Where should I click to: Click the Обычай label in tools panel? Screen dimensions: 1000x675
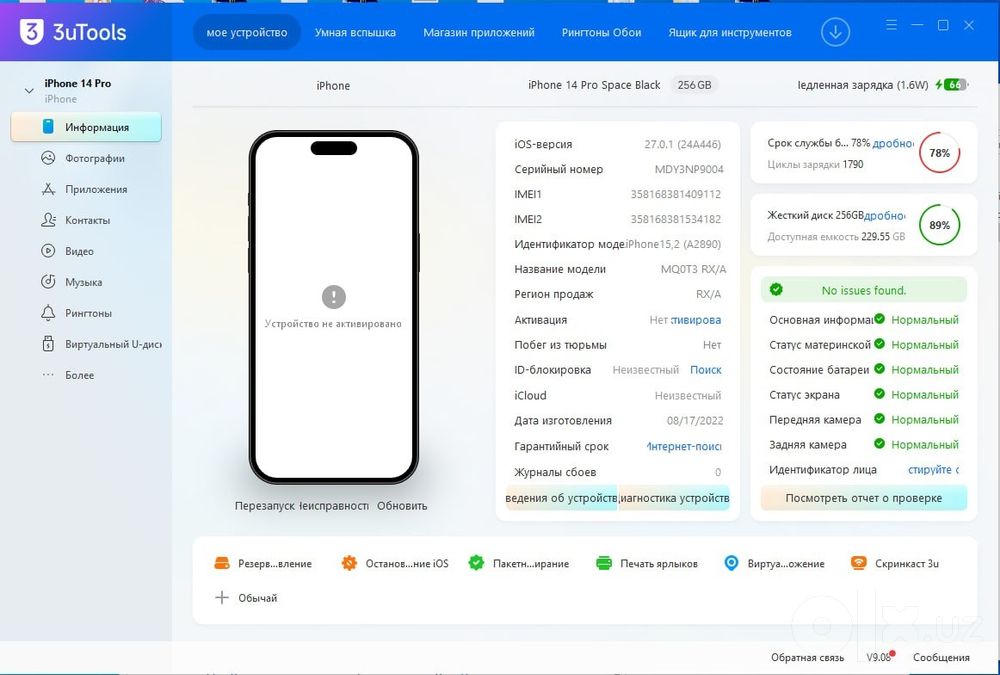pyautogui.click(x=258, y=598)
